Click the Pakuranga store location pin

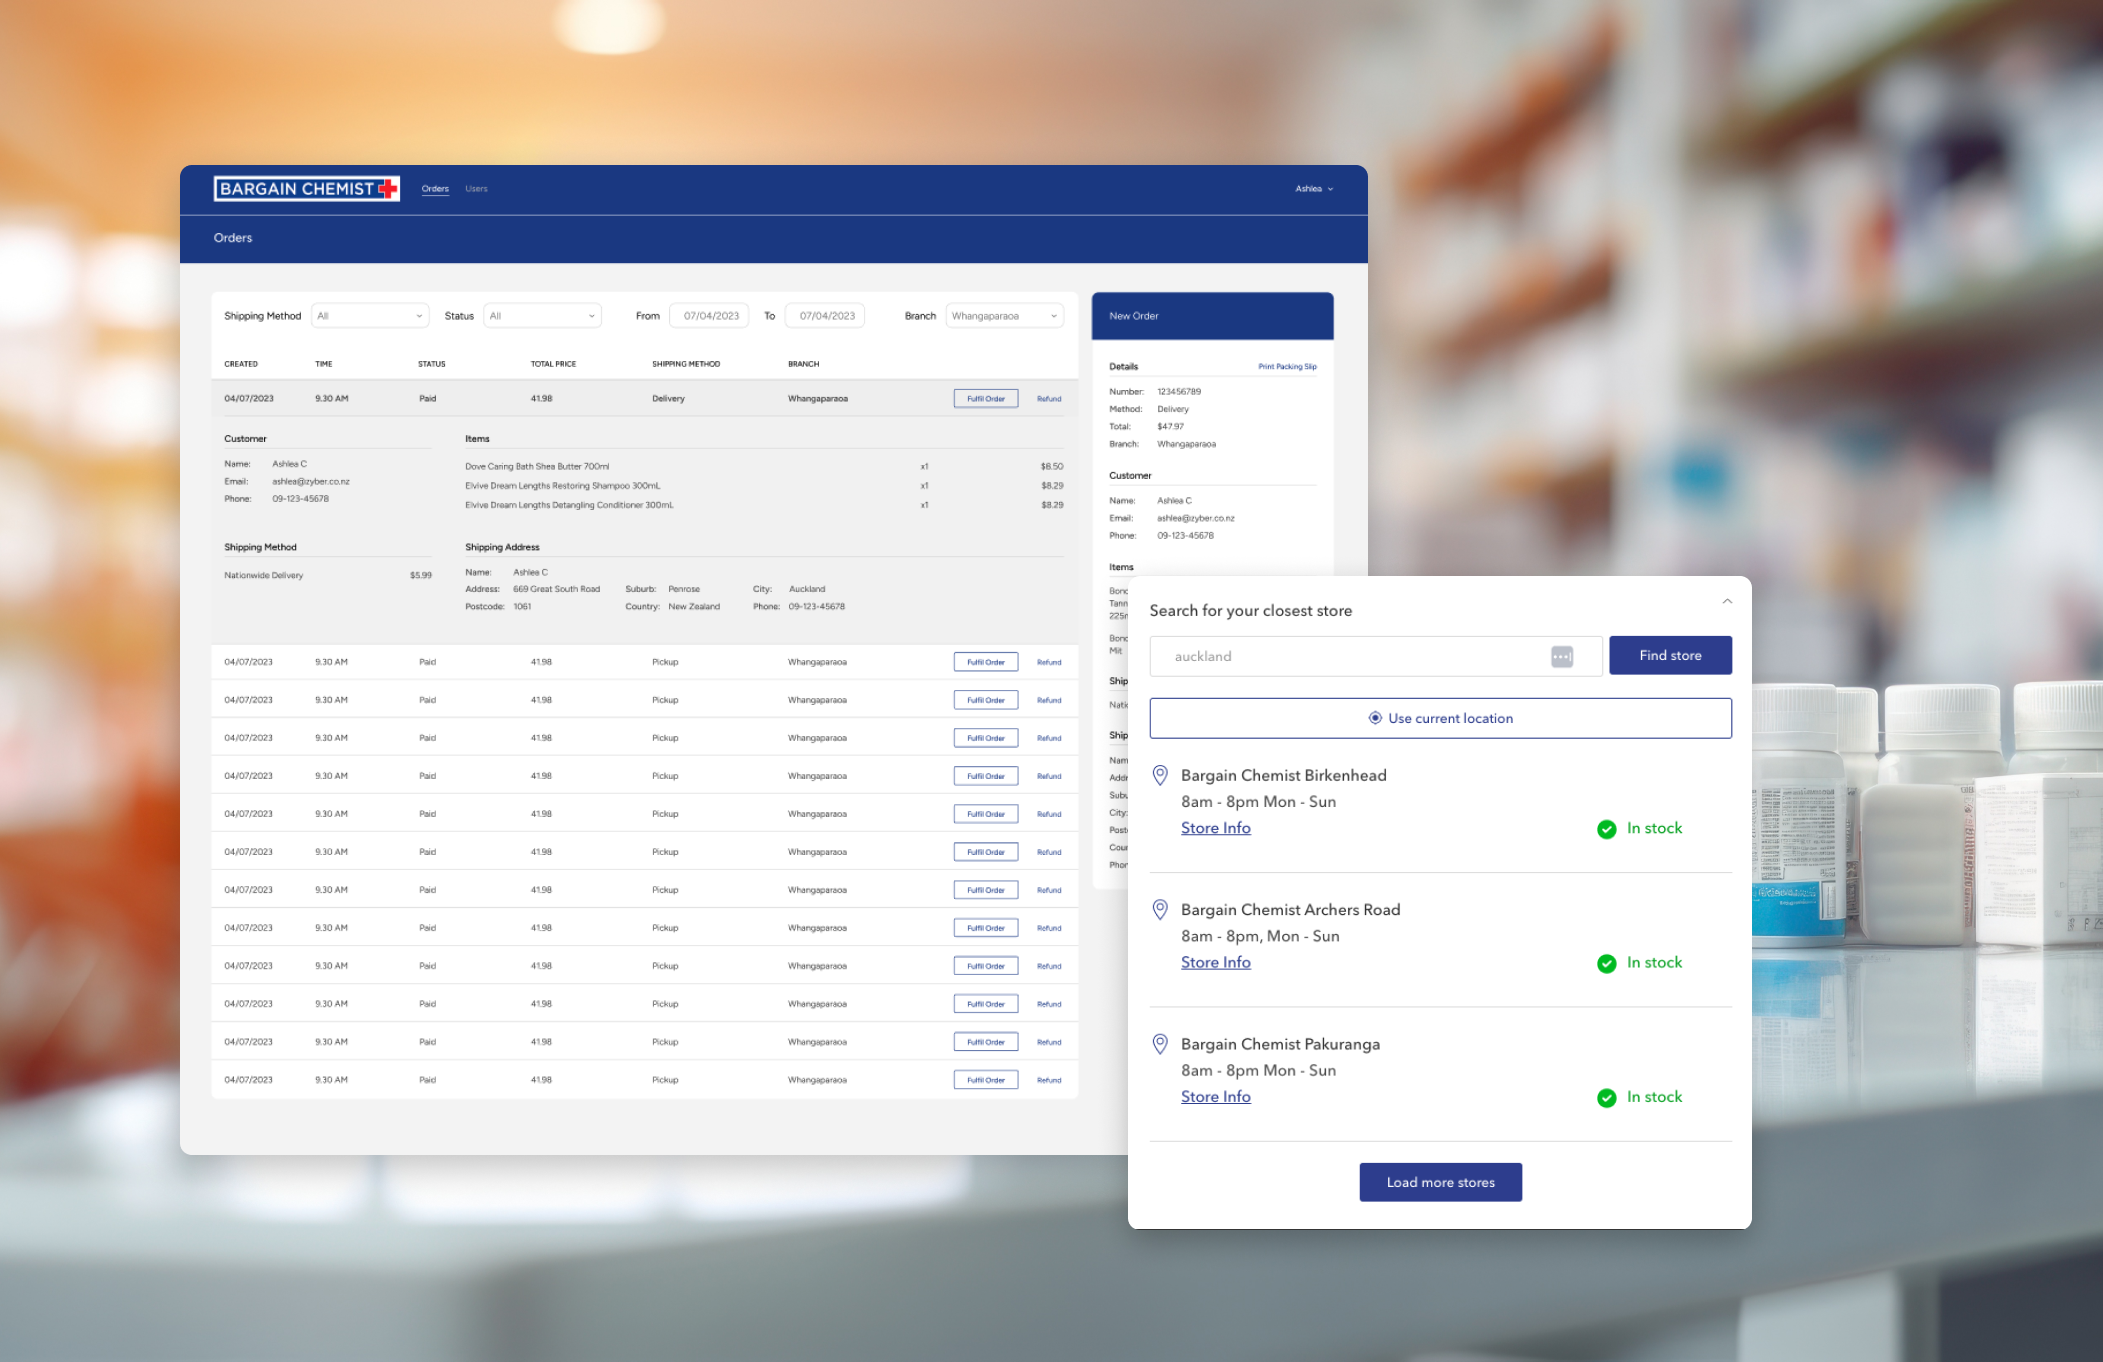[1160, 1044]
